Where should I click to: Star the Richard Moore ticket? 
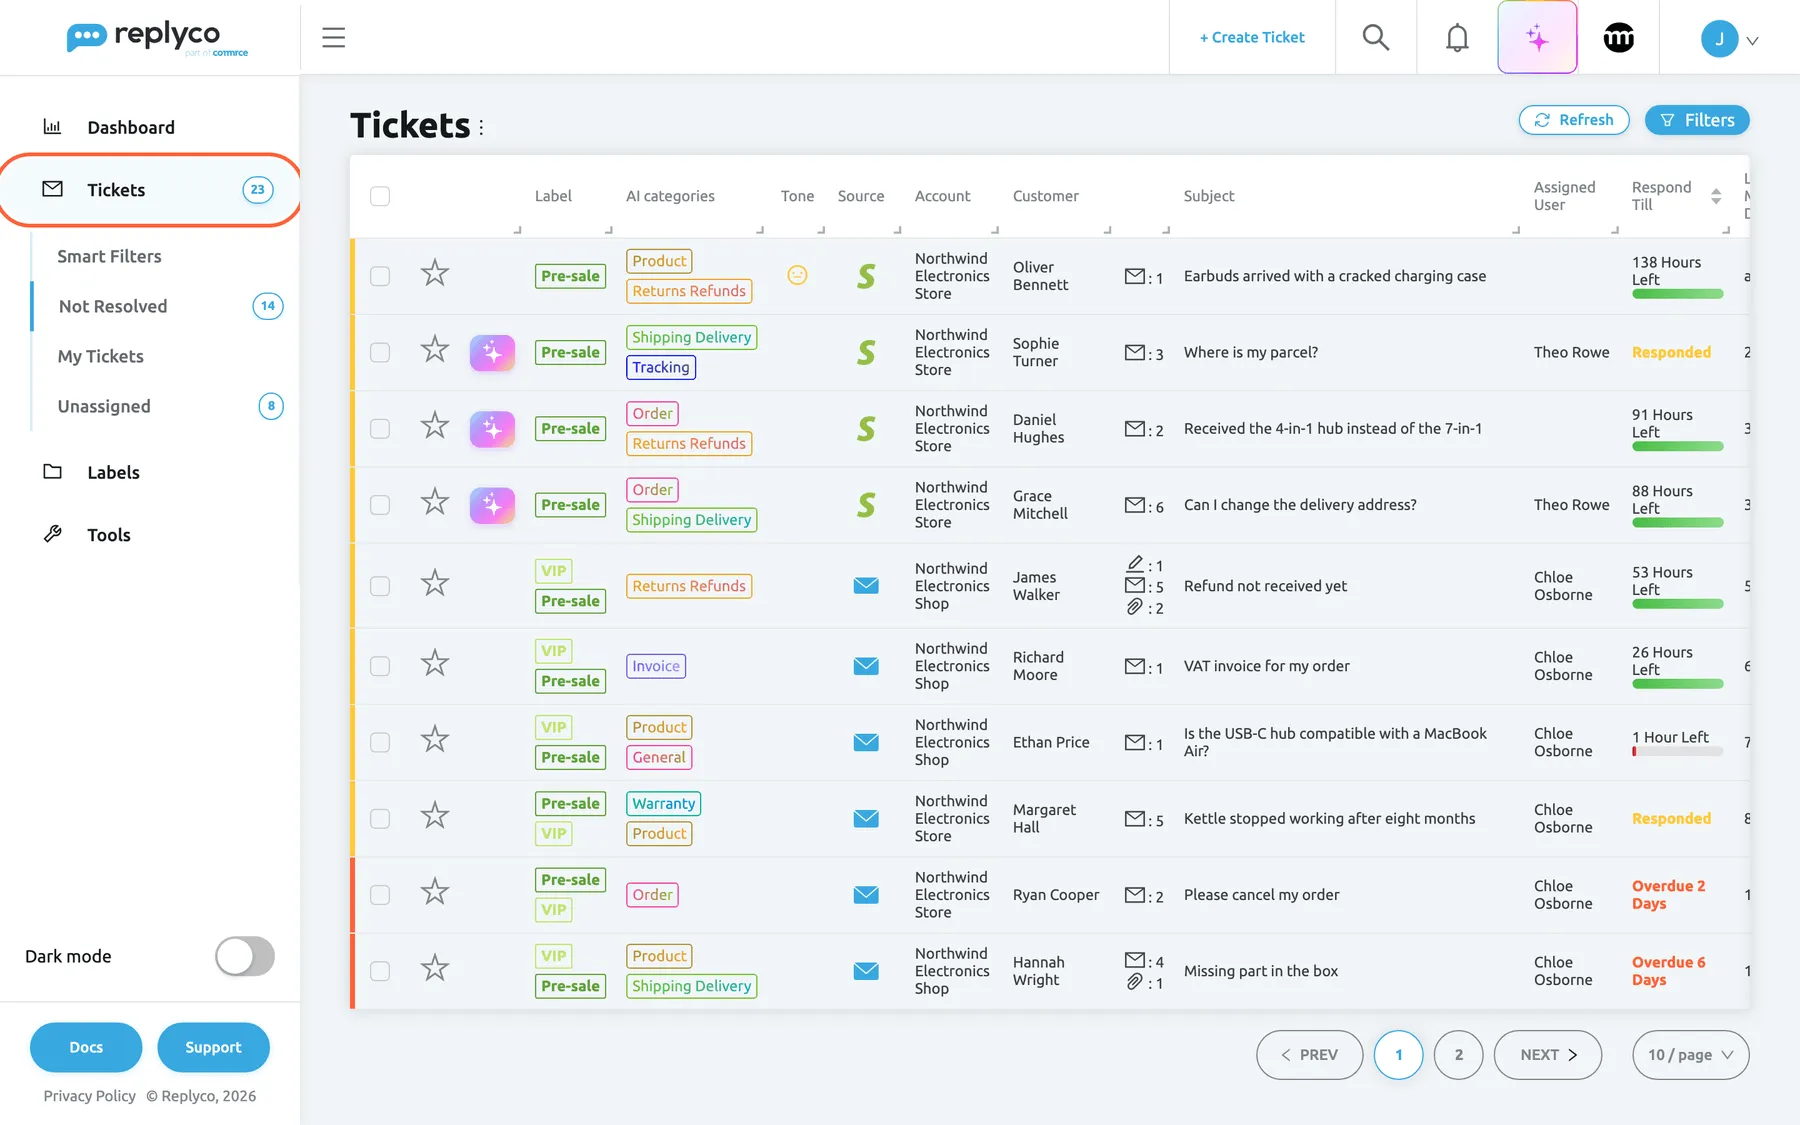click(435, 663)
